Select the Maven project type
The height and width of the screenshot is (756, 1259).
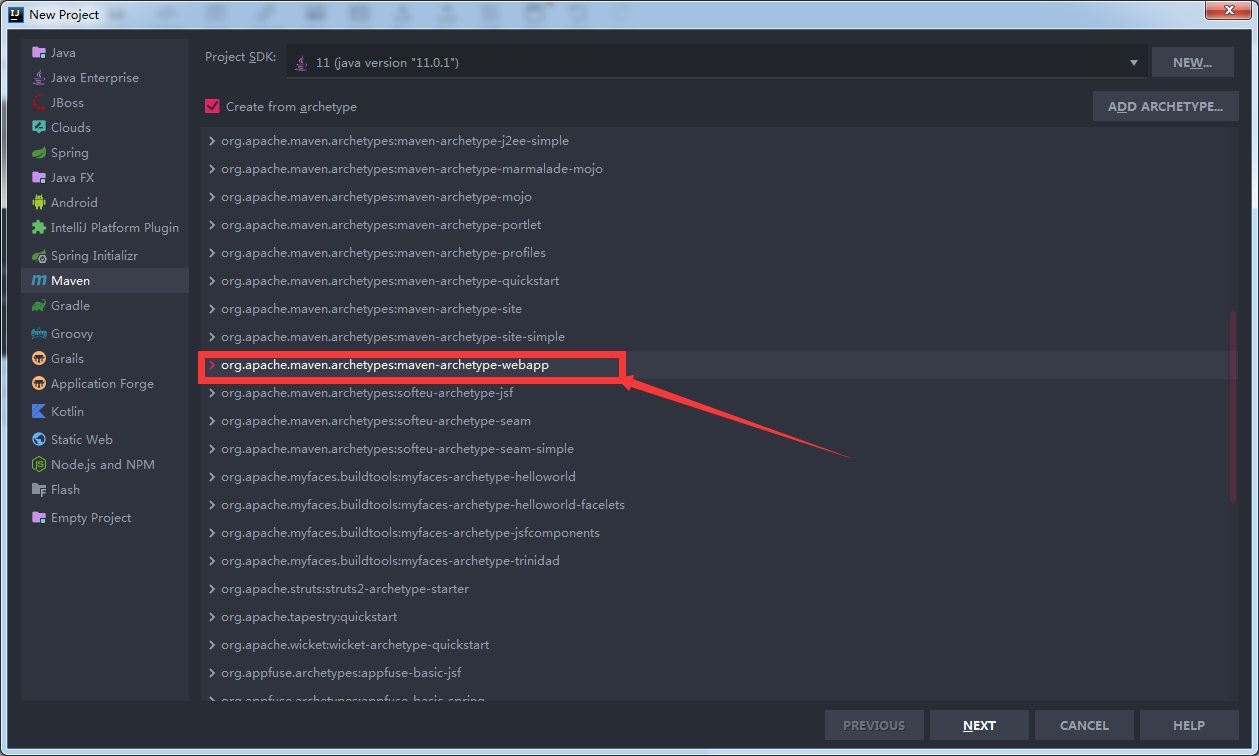coord(68,280)
